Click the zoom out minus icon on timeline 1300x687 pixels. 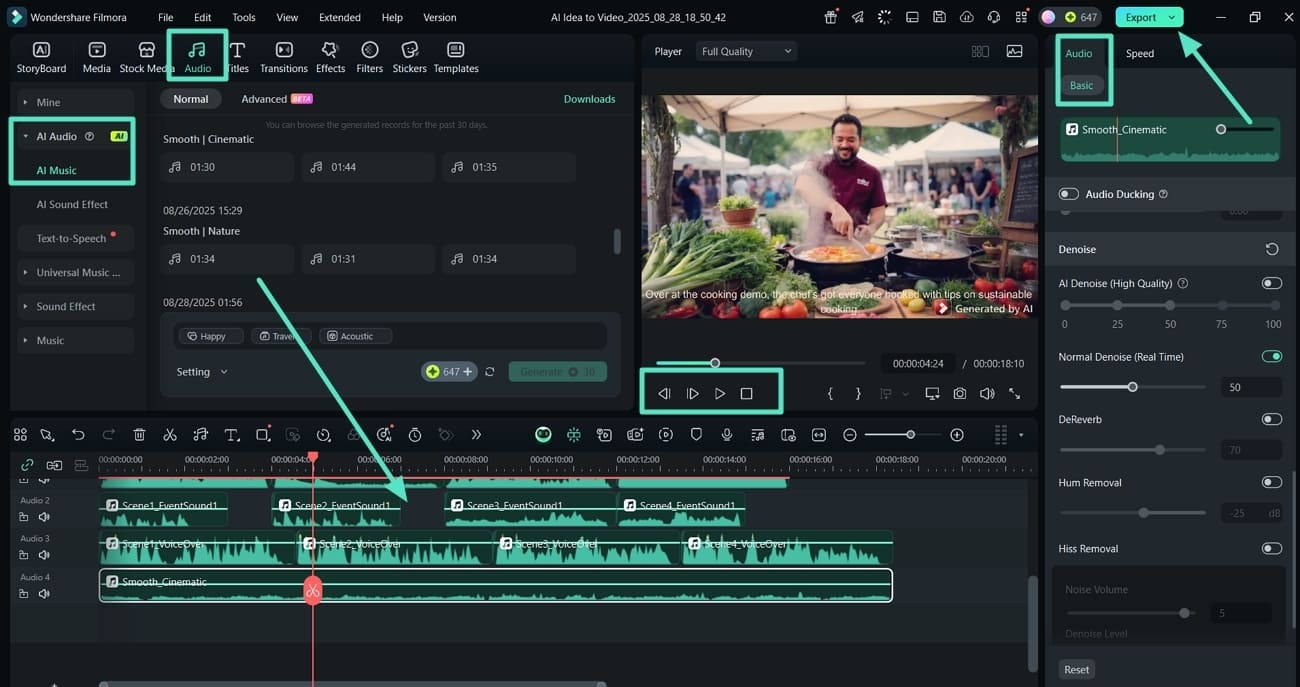(850, 435)
